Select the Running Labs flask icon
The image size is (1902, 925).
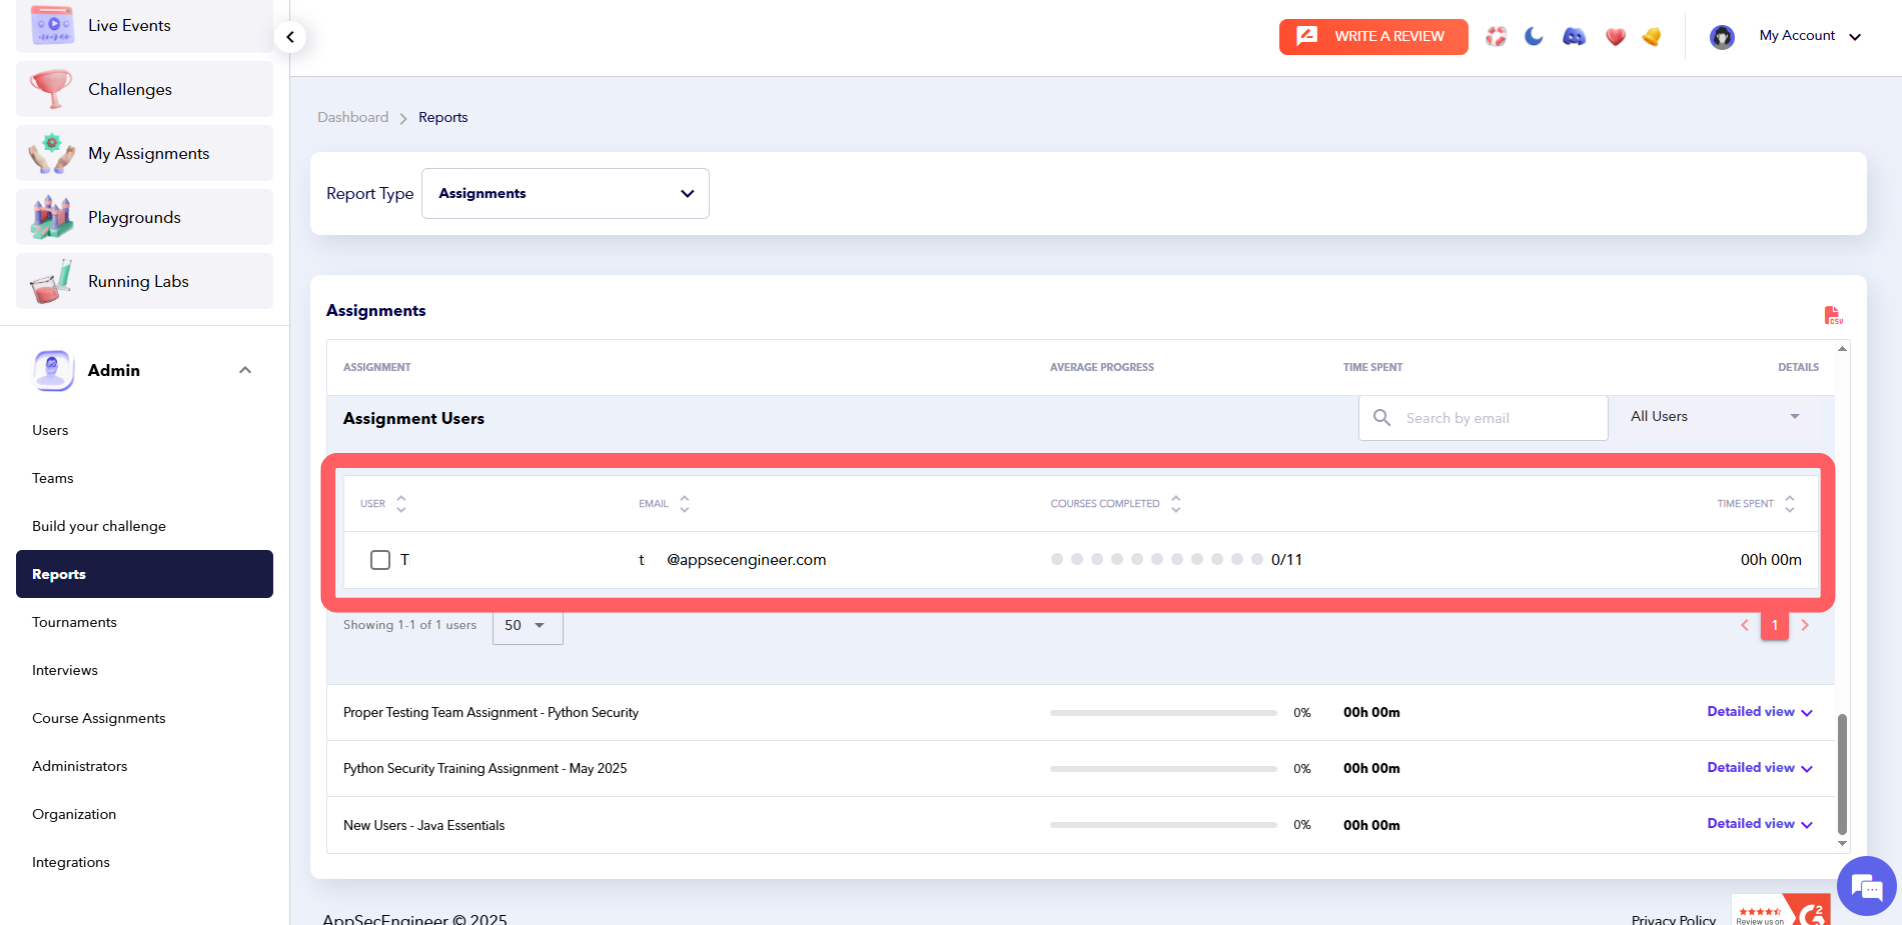point(51,280)
